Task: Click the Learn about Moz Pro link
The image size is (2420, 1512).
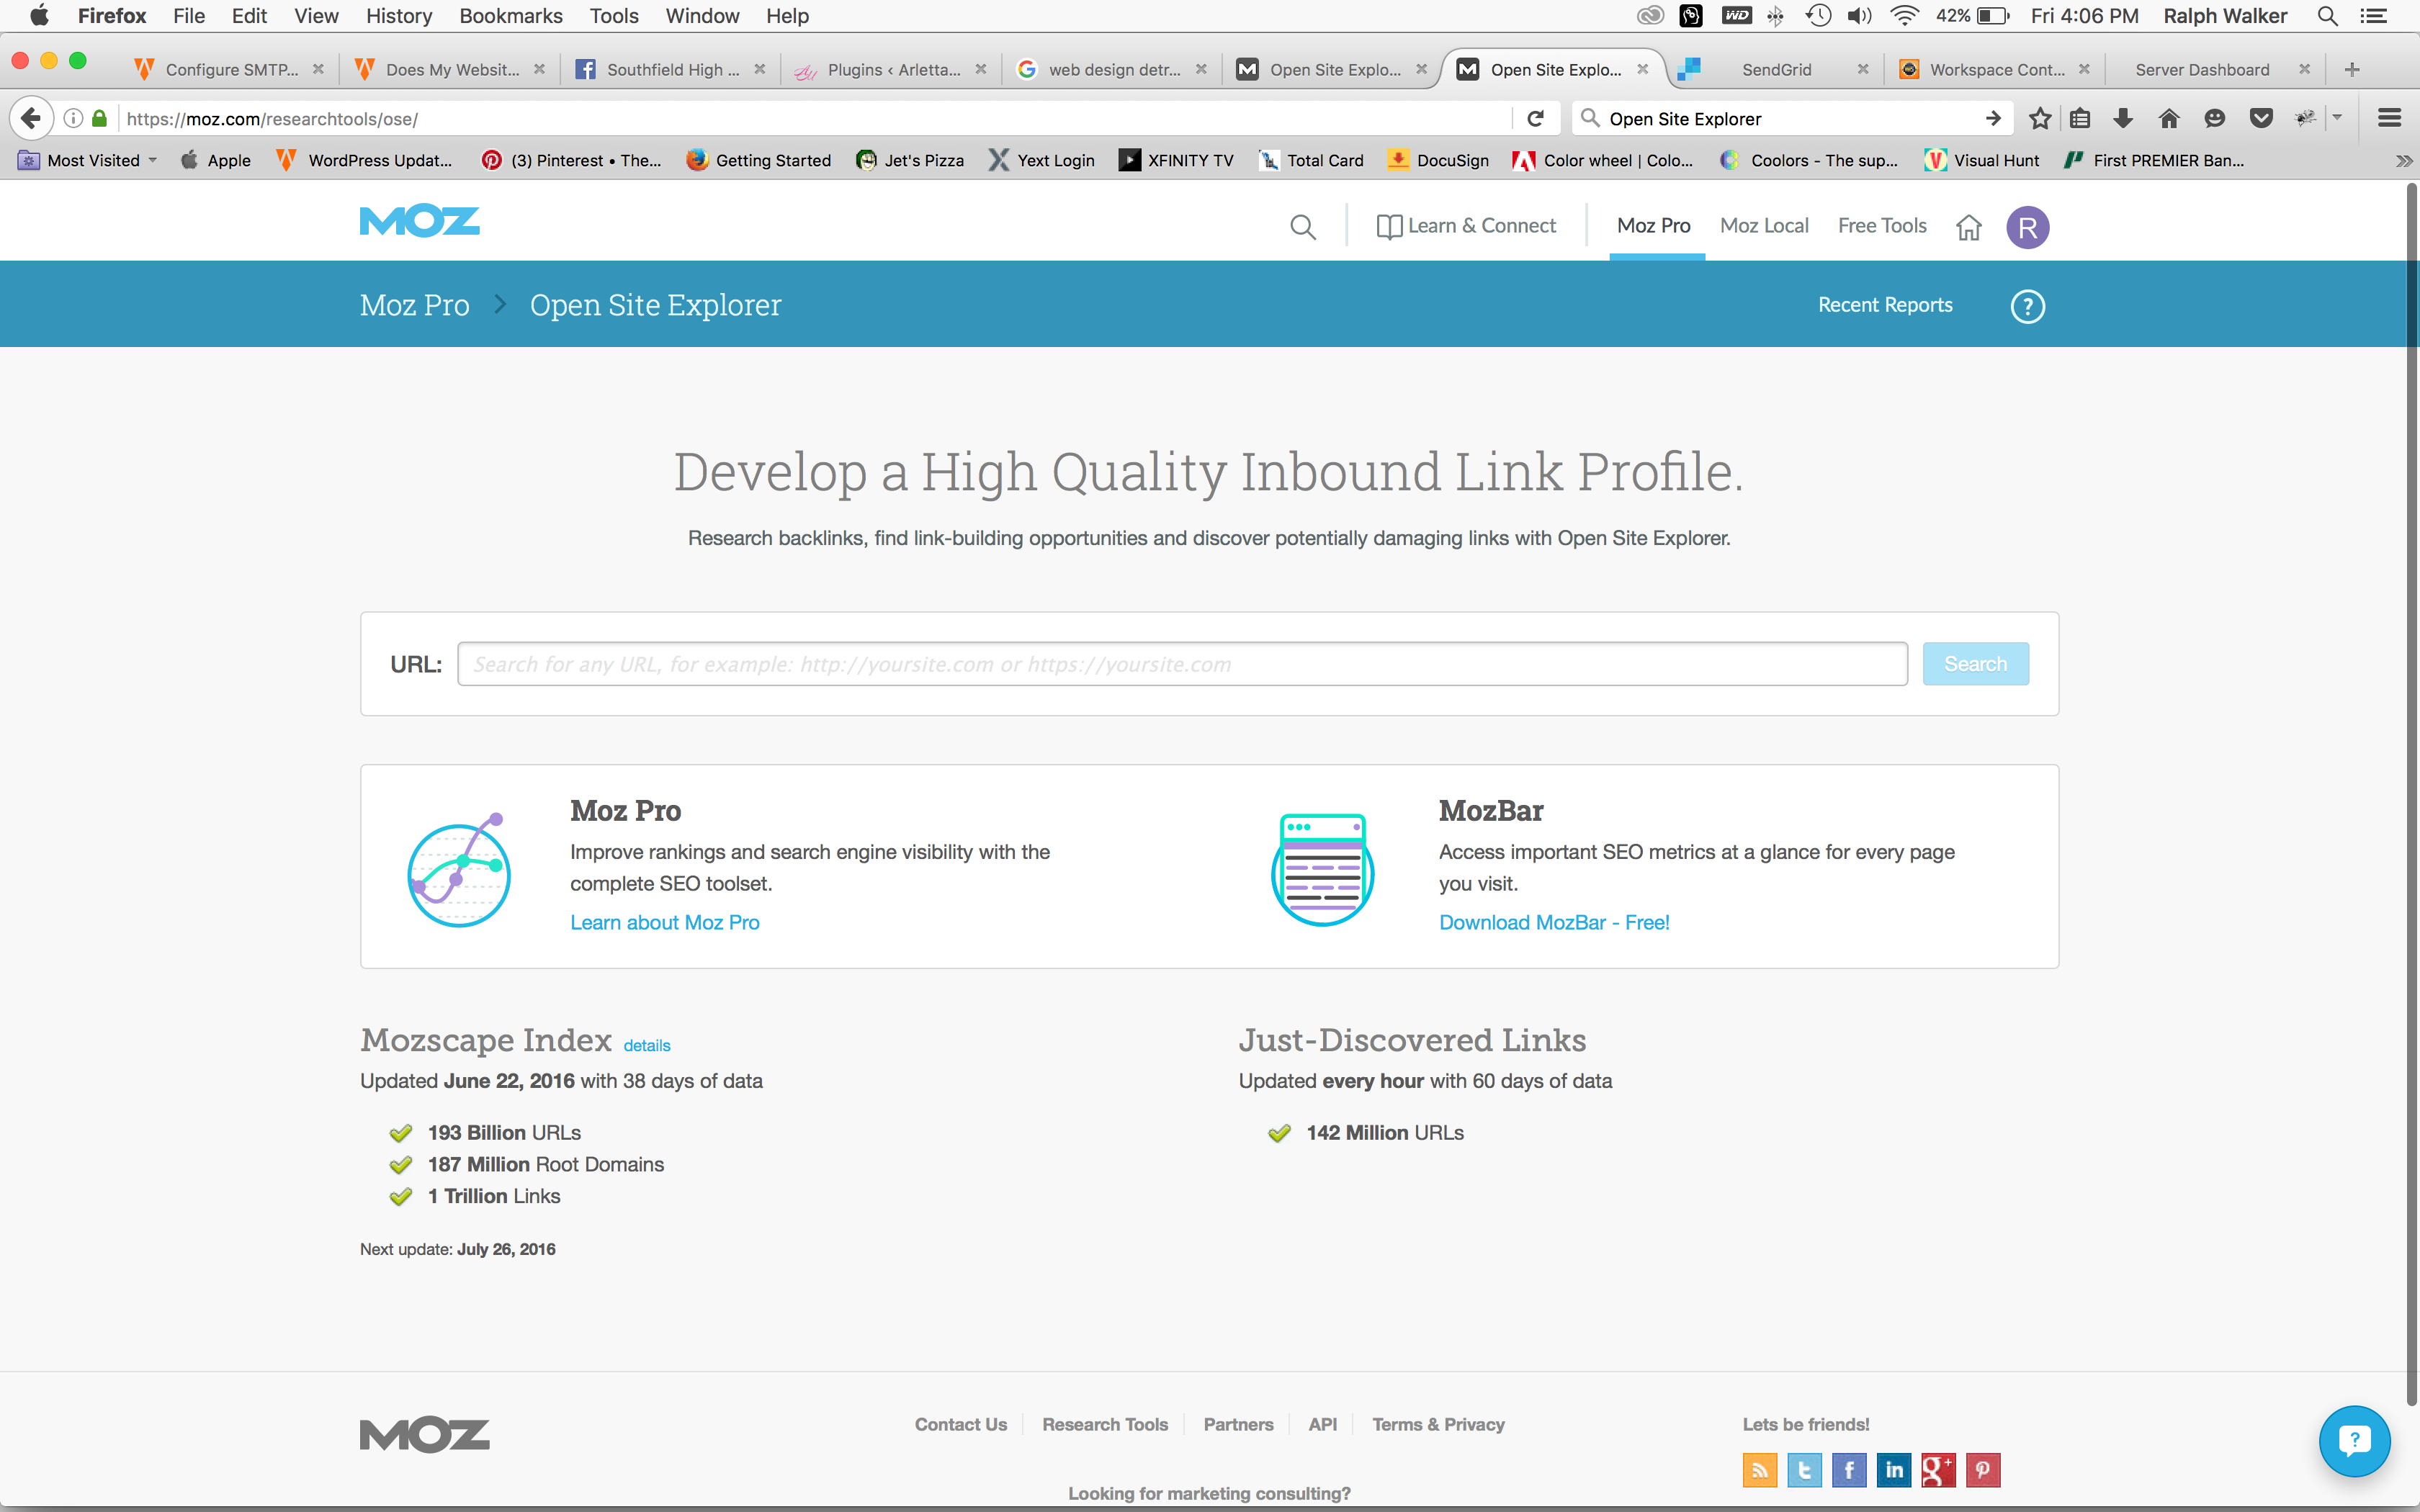Action: tap(665, 922)
